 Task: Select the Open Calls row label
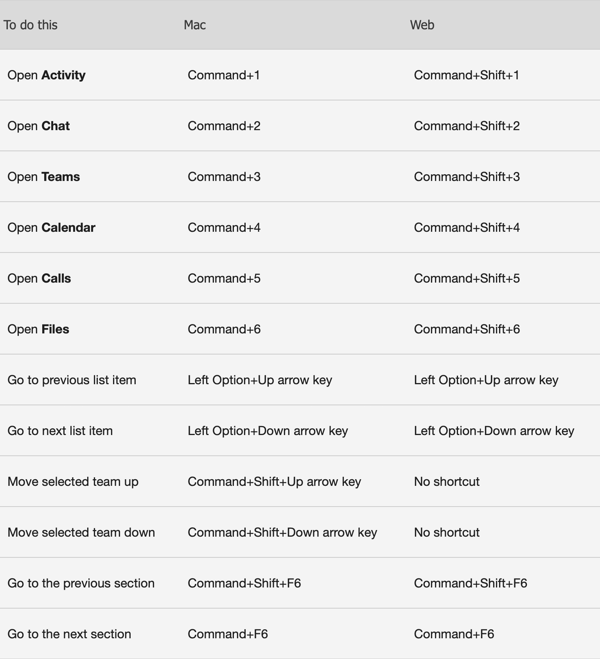[39, 279]
